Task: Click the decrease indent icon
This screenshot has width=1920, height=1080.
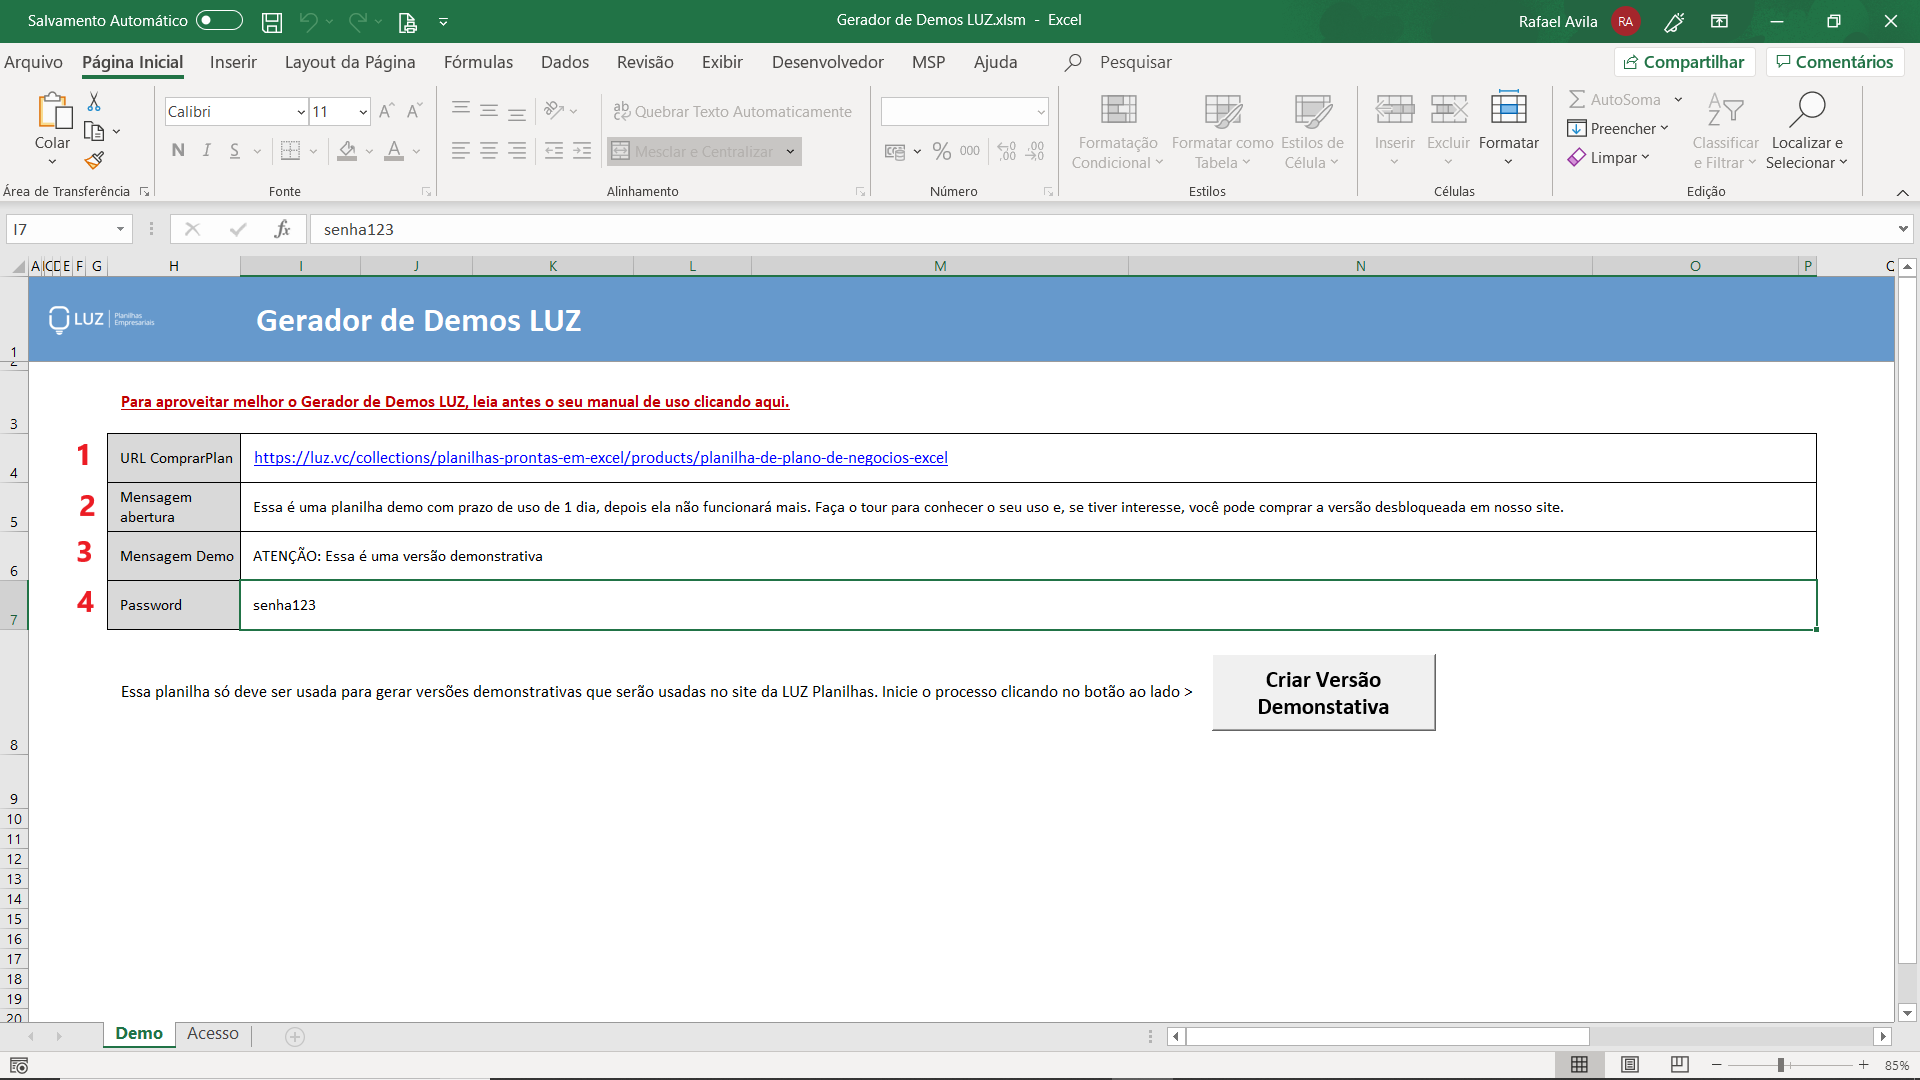Action: click(x=554, y=151)
